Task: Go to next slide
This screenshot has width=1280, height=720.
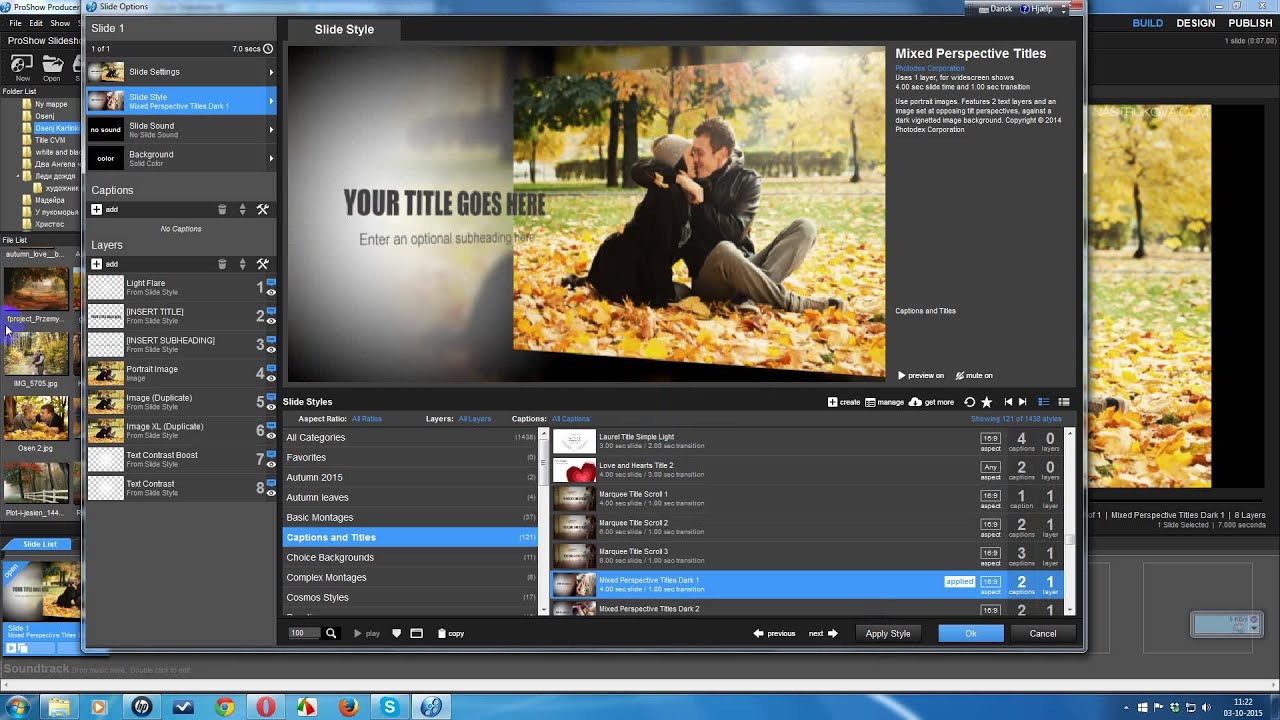Action: tap(823, 633)
